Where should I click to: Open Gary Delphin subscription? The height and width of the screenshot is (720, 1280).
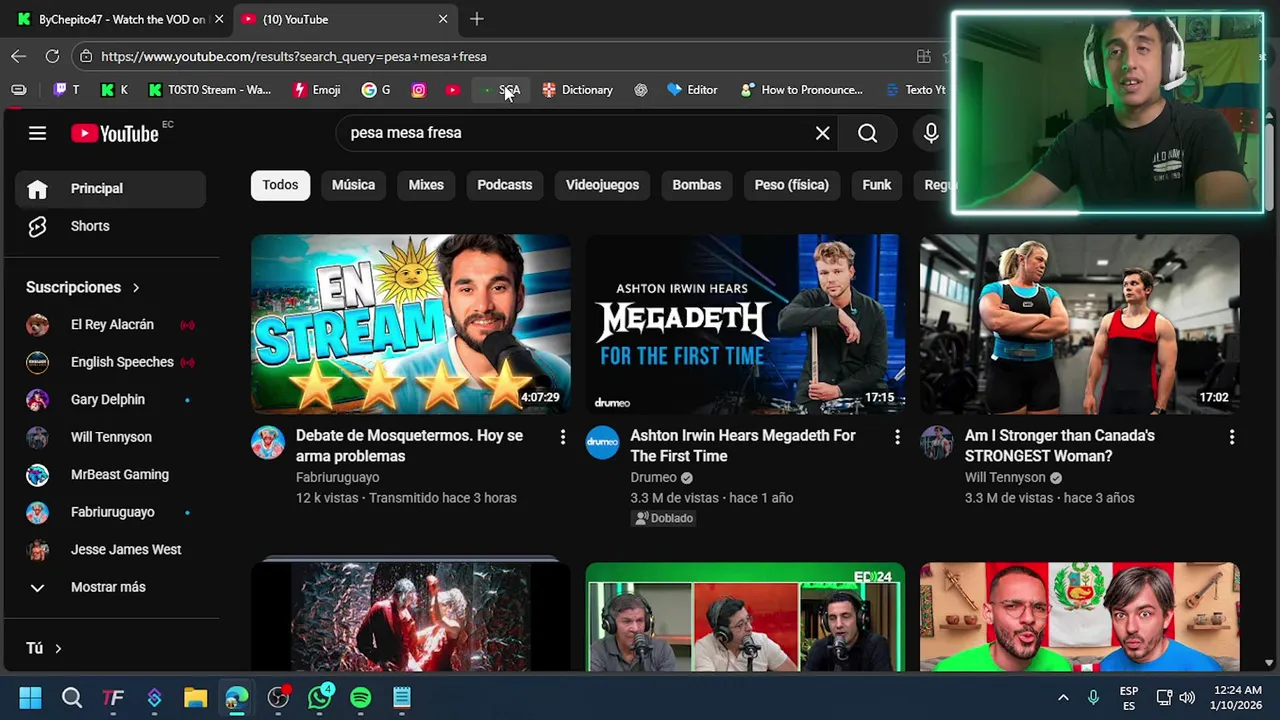[x=110, y=400]
